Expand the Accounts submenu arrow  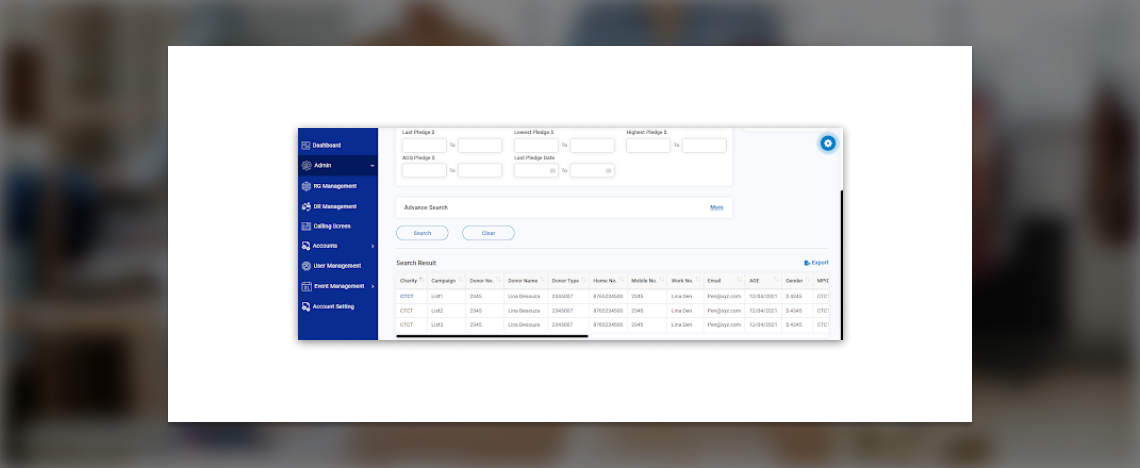(x=373, y=246)
